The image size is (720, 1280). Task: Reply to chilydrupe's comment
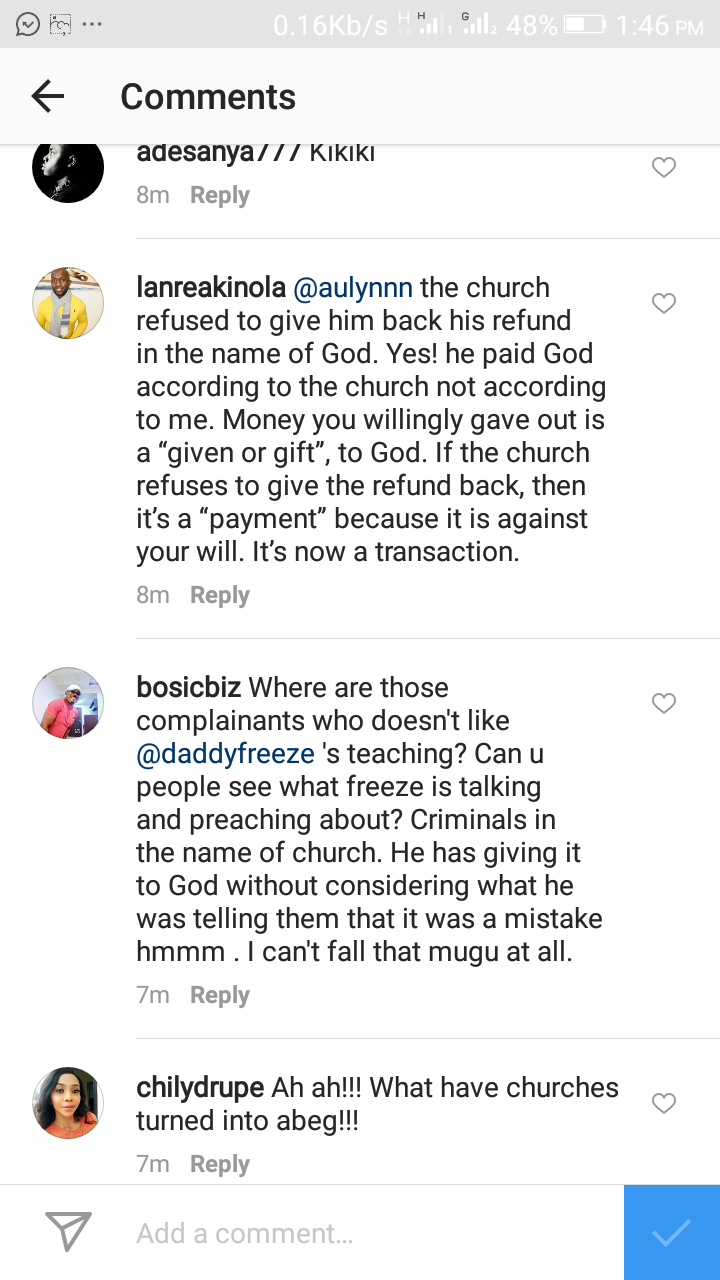(x=219, y=1164)
